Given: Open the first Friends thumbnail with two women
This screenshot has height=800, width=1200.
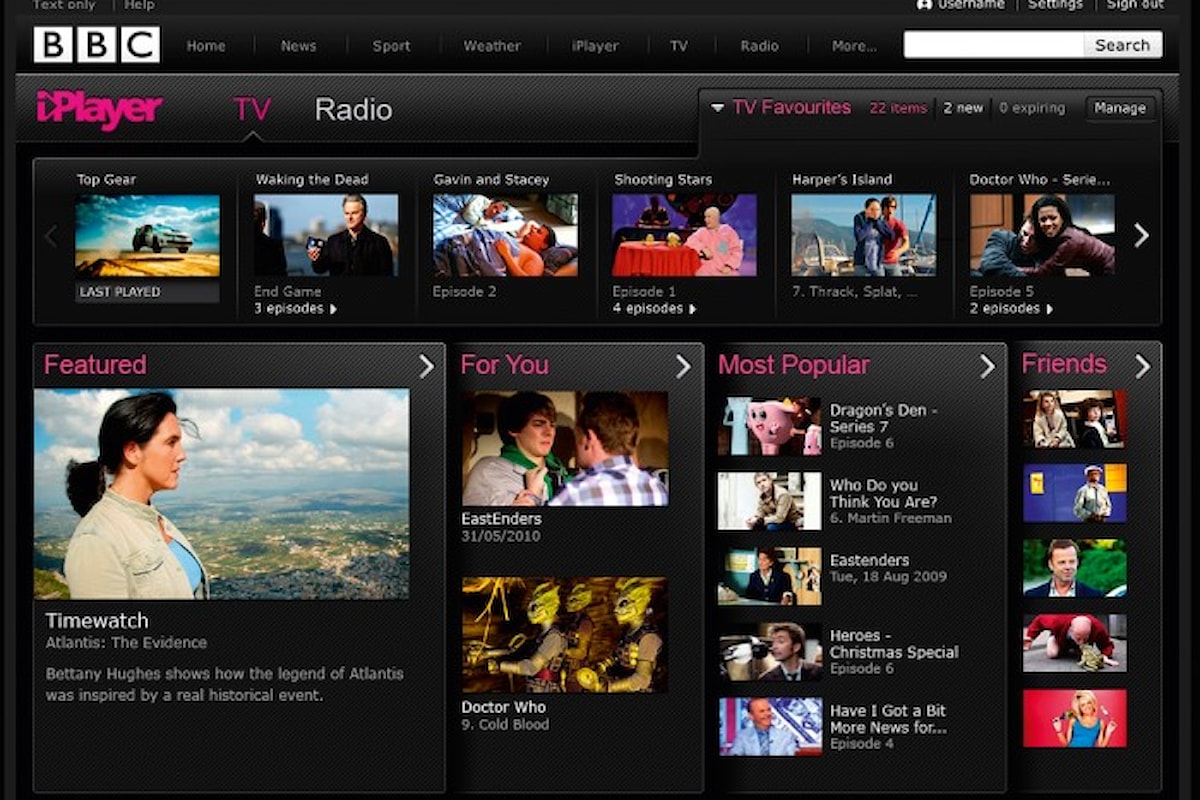Looking at the screenshot, I should [x=1075, y=418].
